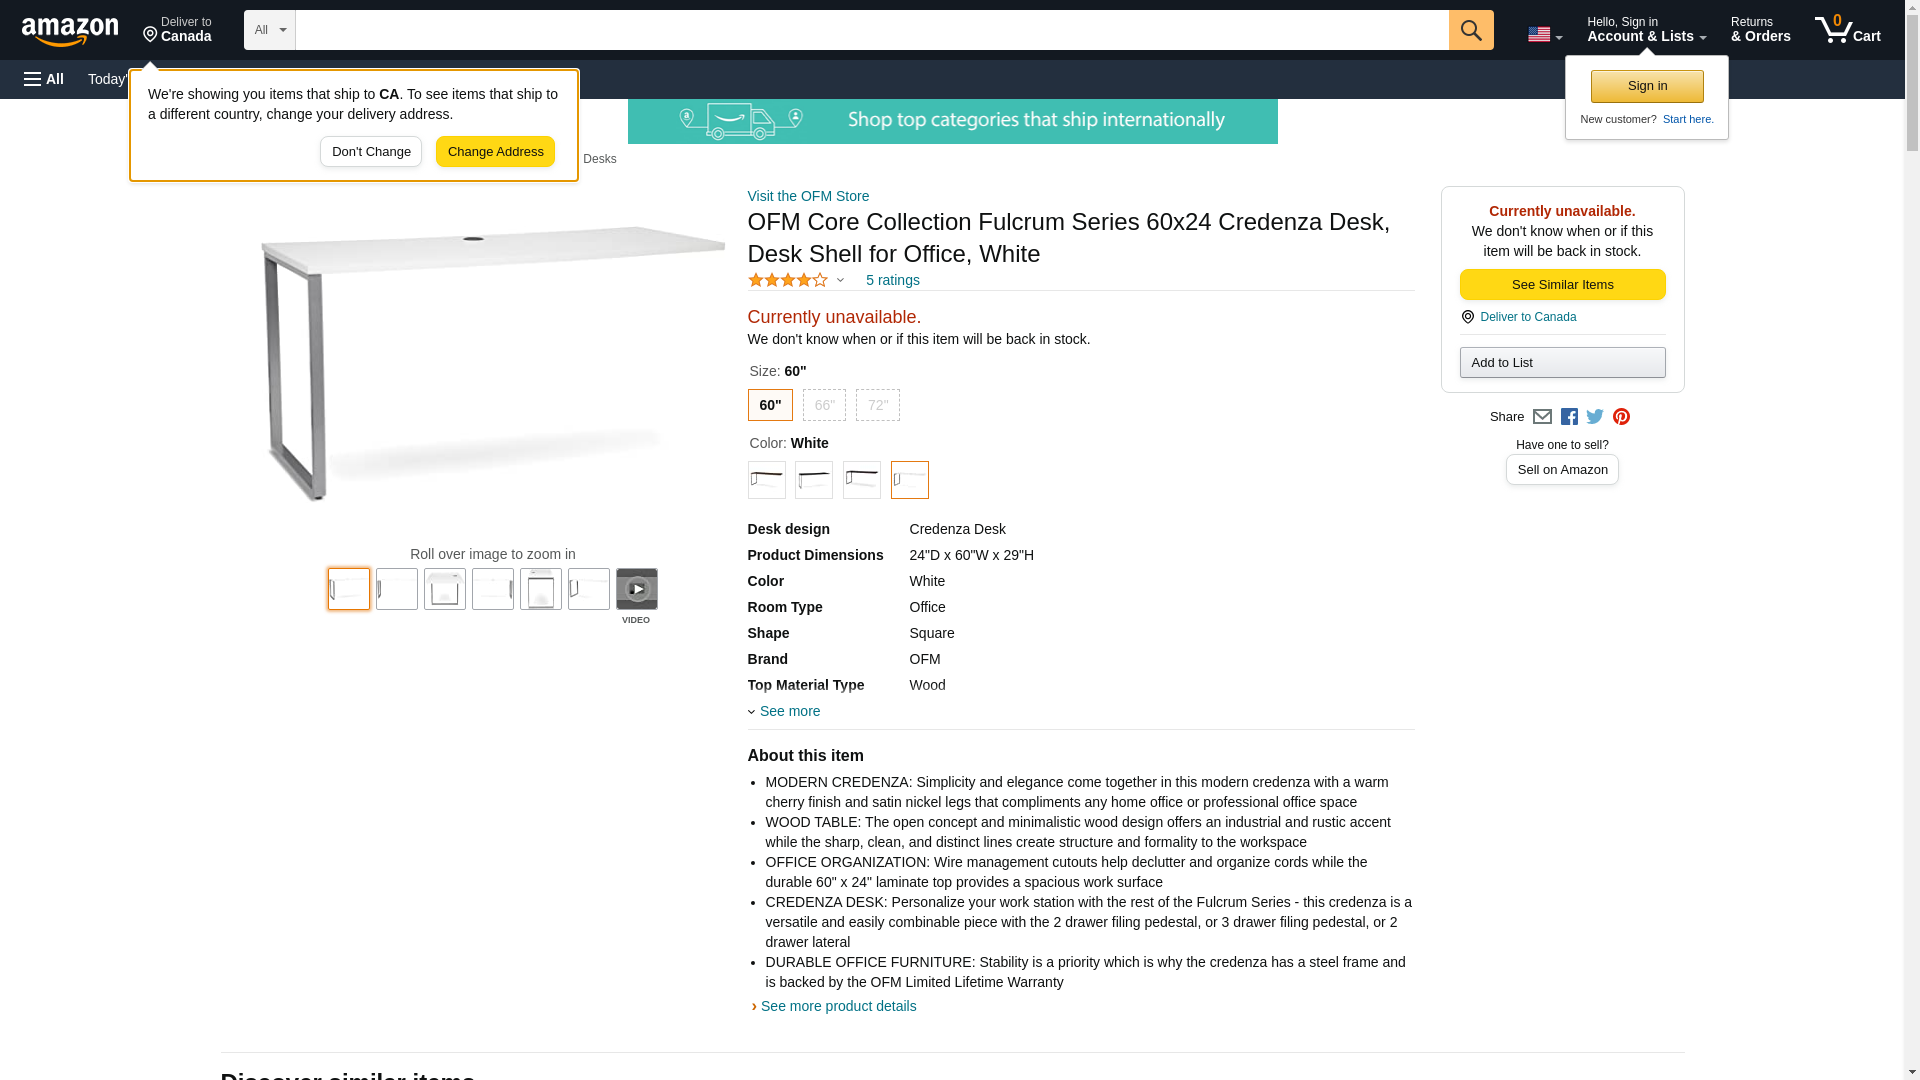Share product via email icon

(x=1542, y=417)
